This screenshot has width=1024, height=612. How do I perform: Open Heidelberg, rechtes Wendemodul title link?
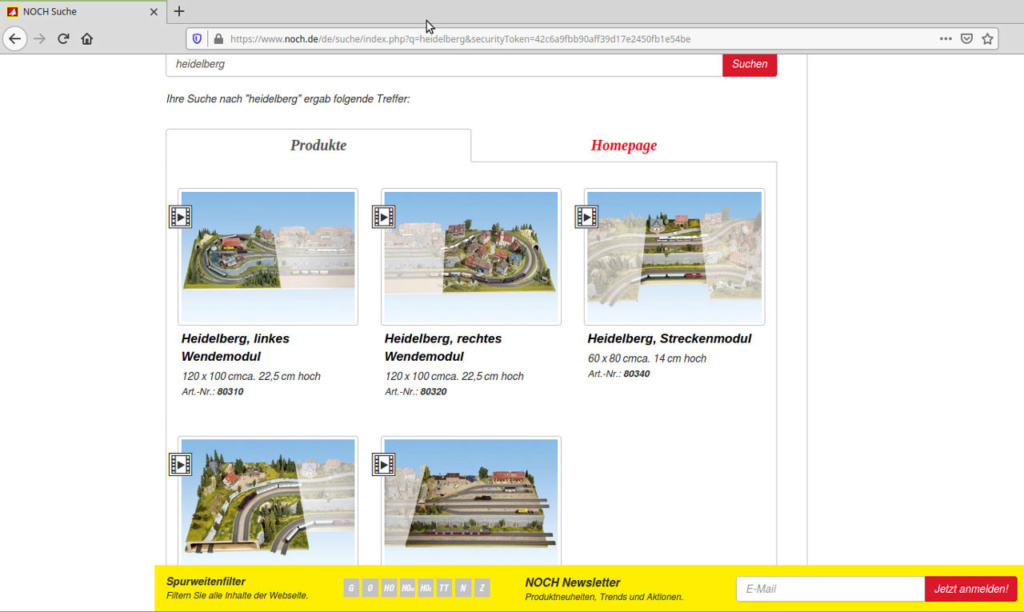(x=443, y=347)
